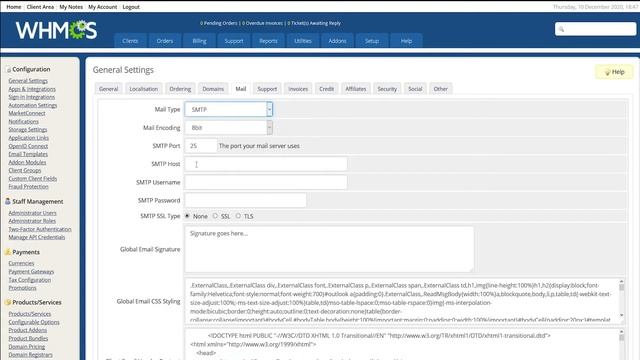This screenshot has height=360, width=640.
Task: Select the Mail tab
Action: click(241, 89)
